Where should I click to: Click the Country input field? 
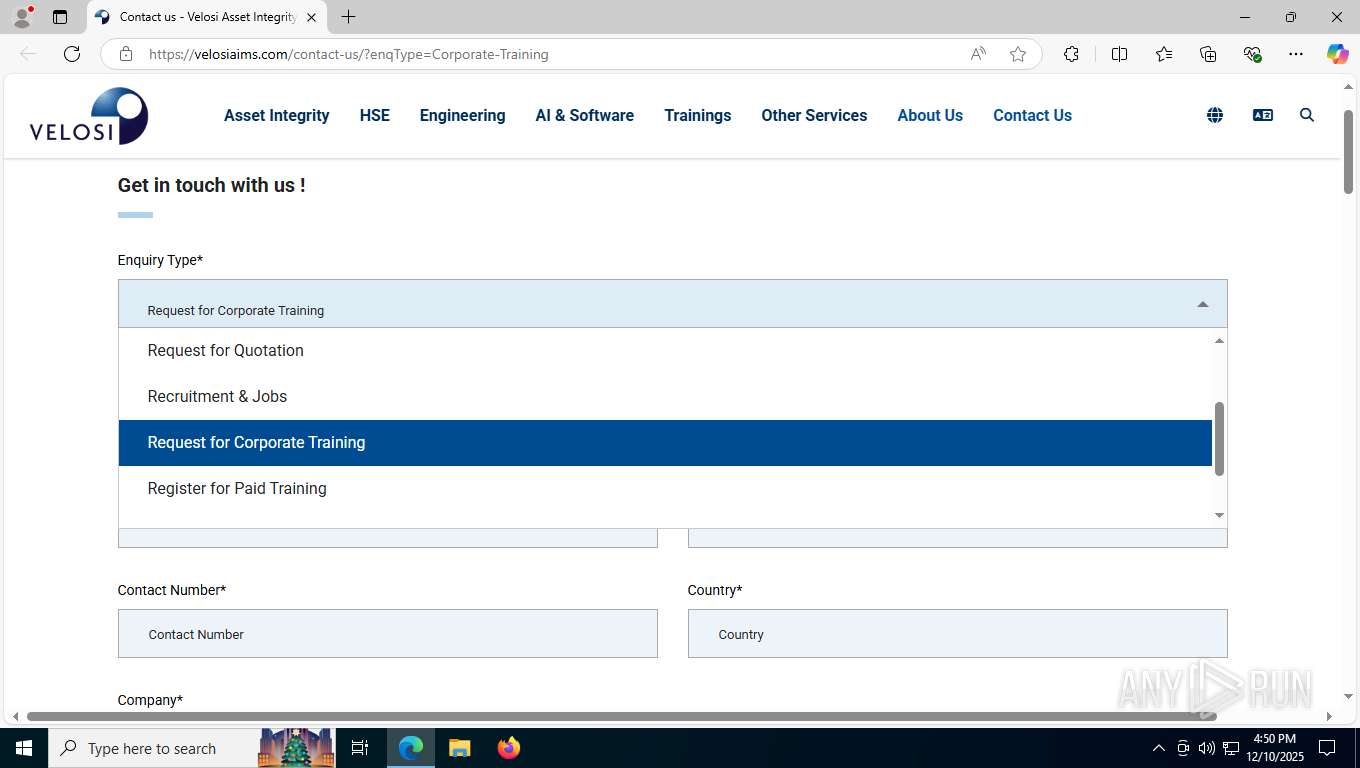(958, 634)
